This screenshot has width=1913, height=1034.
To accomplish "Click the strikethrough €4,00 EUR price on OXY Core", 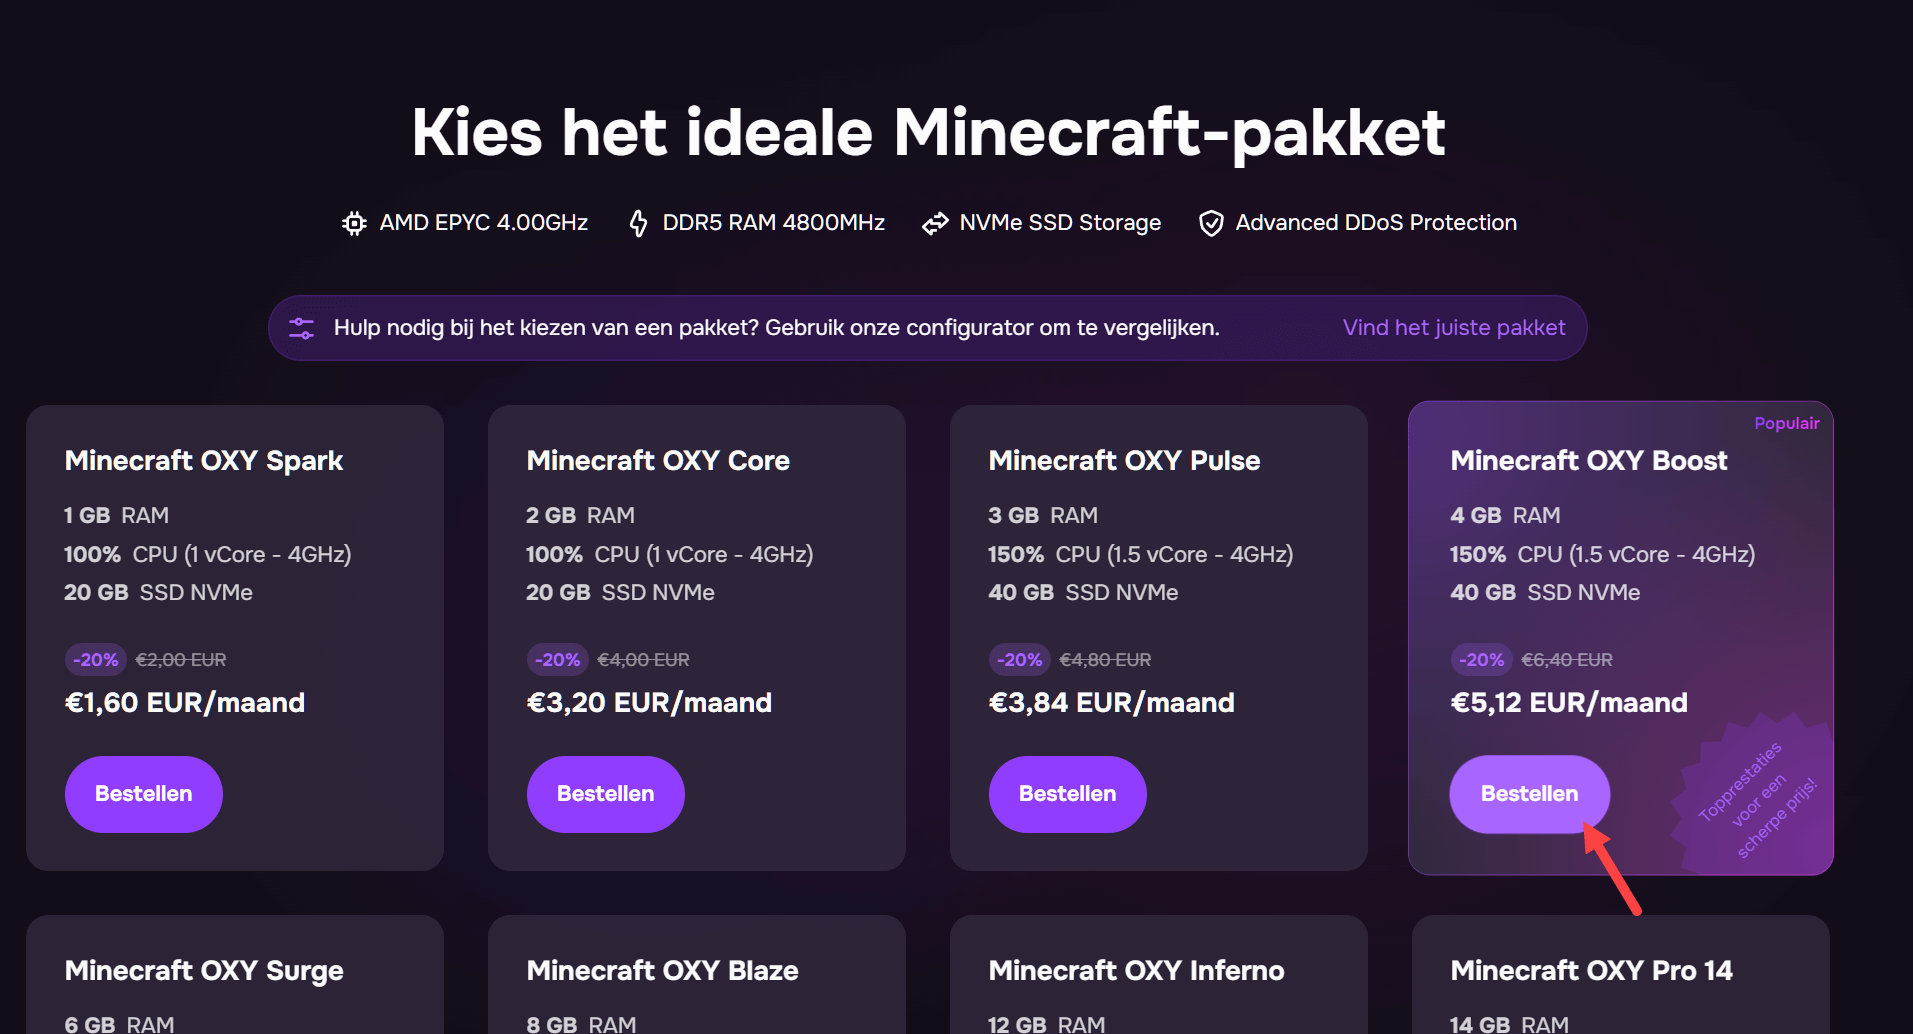I will [x=644, y=659].
